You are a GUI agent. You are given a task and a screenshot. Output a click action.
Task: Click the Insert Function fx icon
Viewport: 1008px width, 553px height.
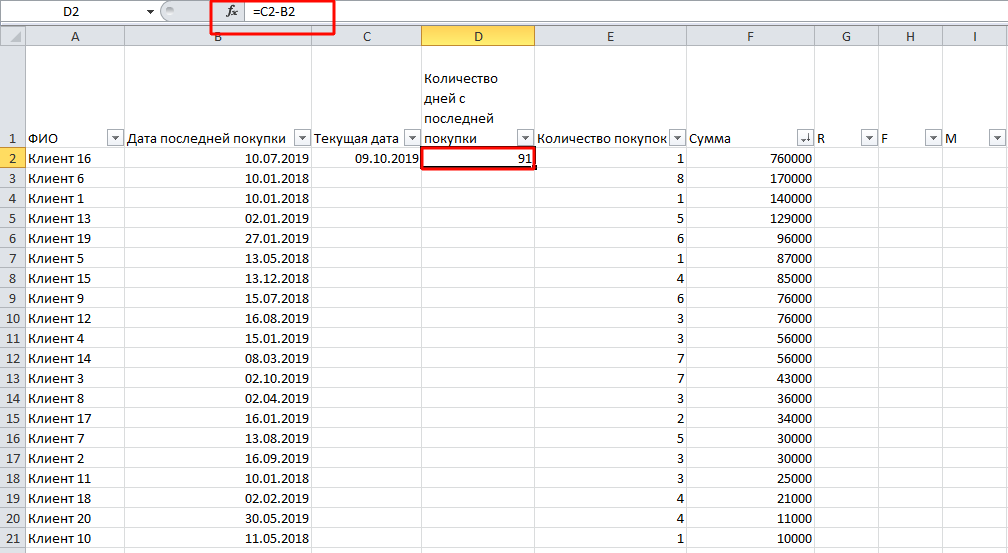232,12
